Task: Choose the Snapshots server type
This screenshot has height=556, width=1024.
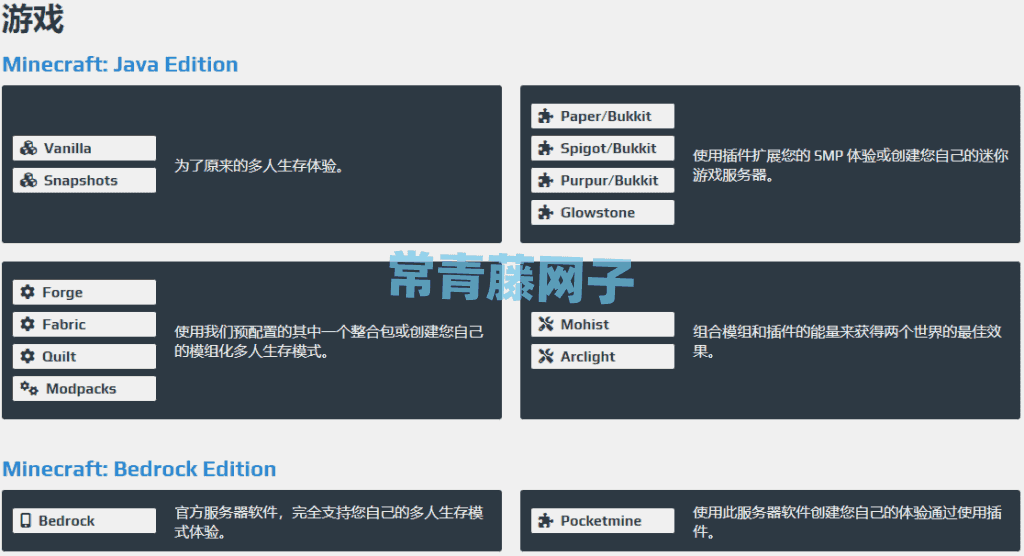Action: click(84, 180)
